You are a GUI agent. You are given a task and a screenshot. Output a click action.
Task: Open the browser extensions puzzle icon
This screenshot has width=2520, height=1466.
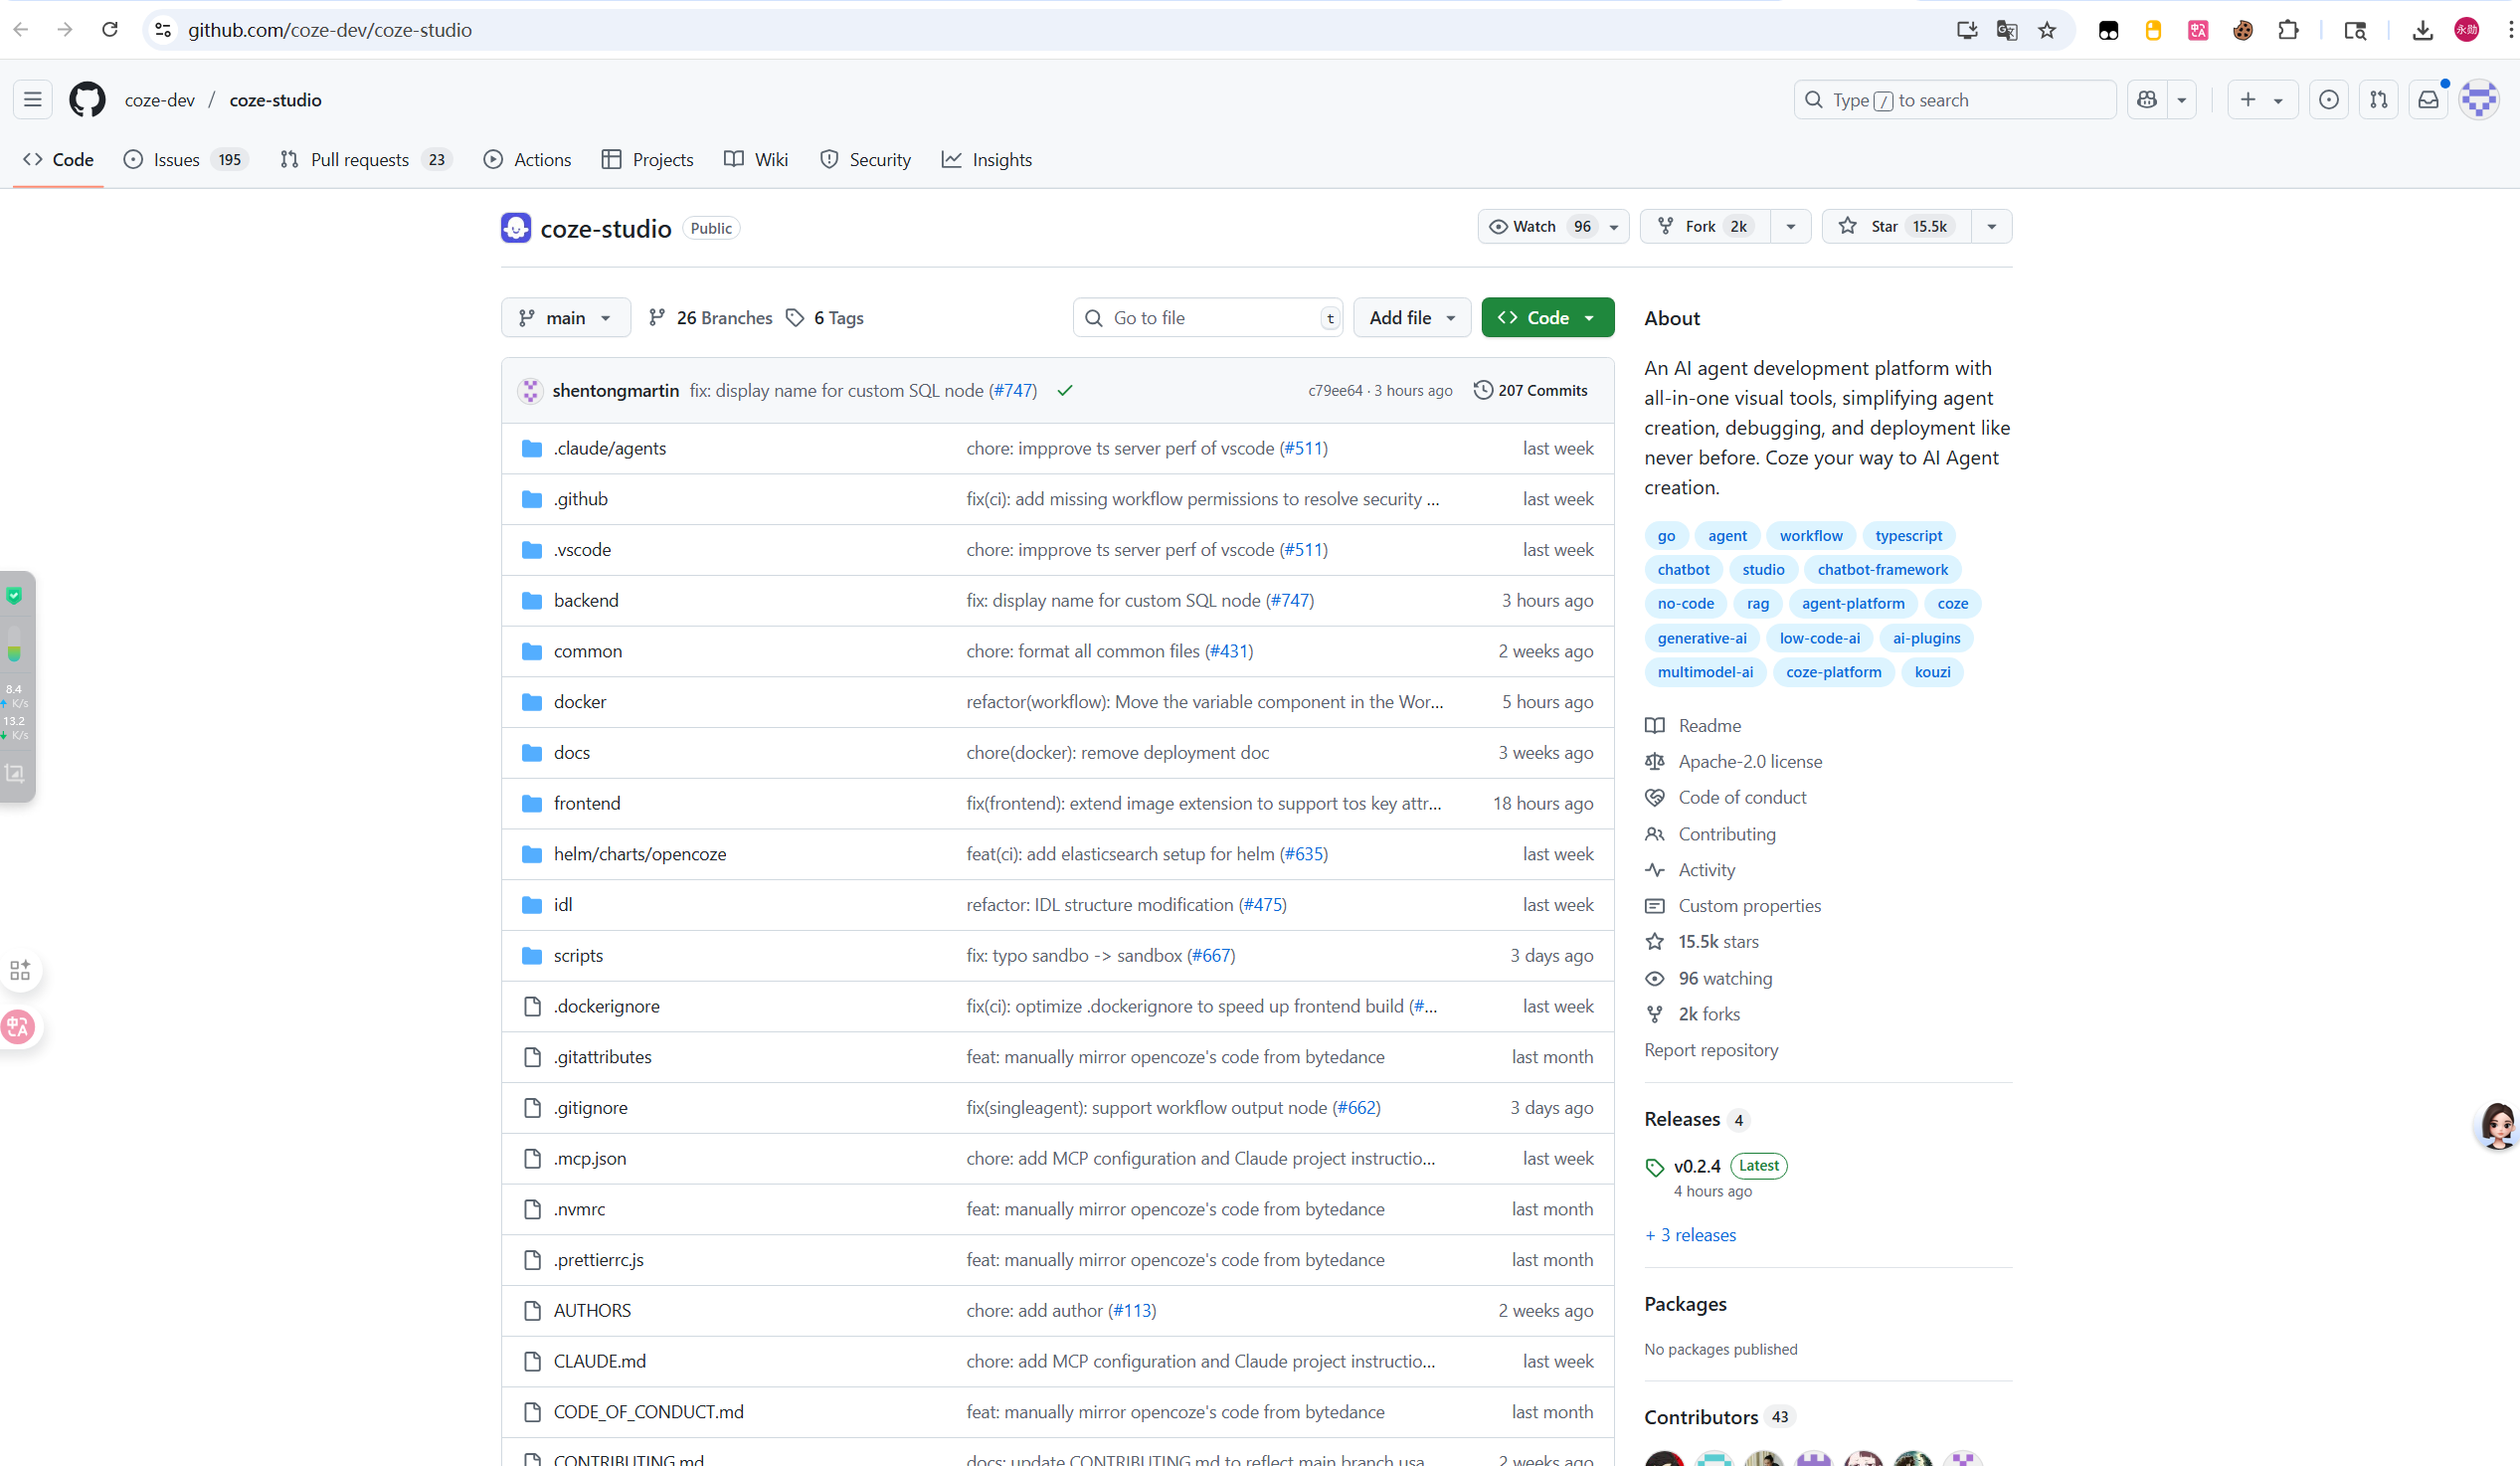click(x=2288, y=30)
